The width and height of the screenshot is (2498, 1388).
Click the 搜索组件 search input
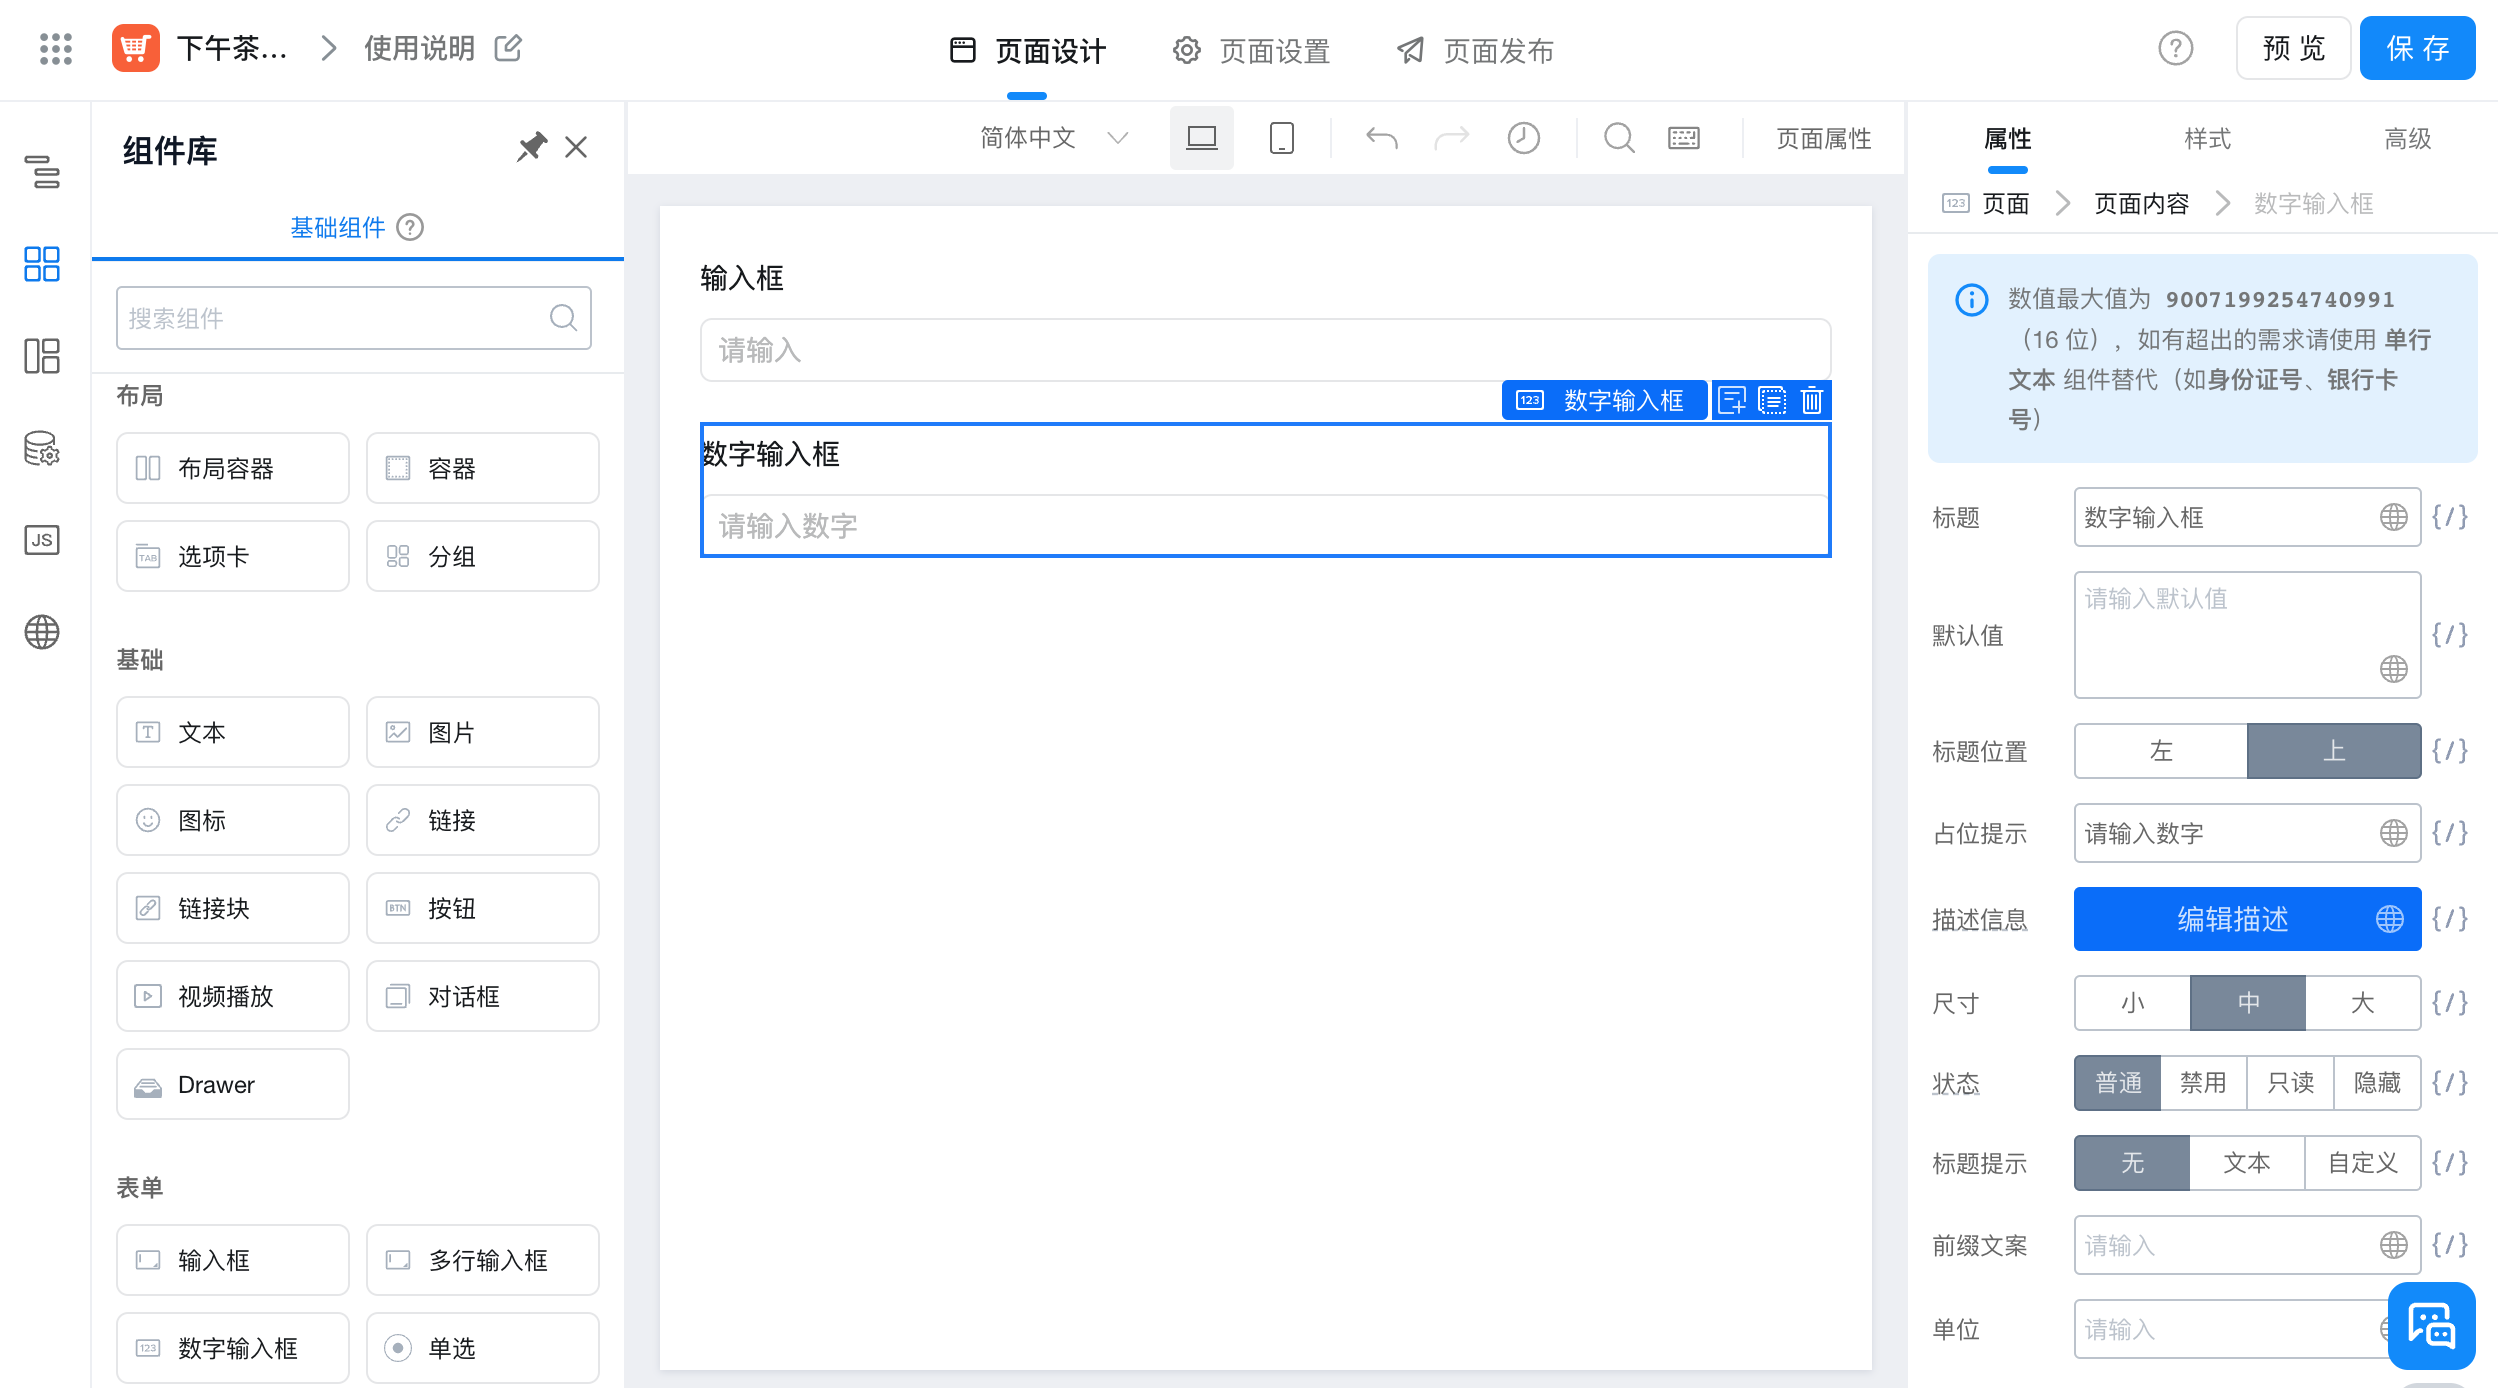pos(353,318)
